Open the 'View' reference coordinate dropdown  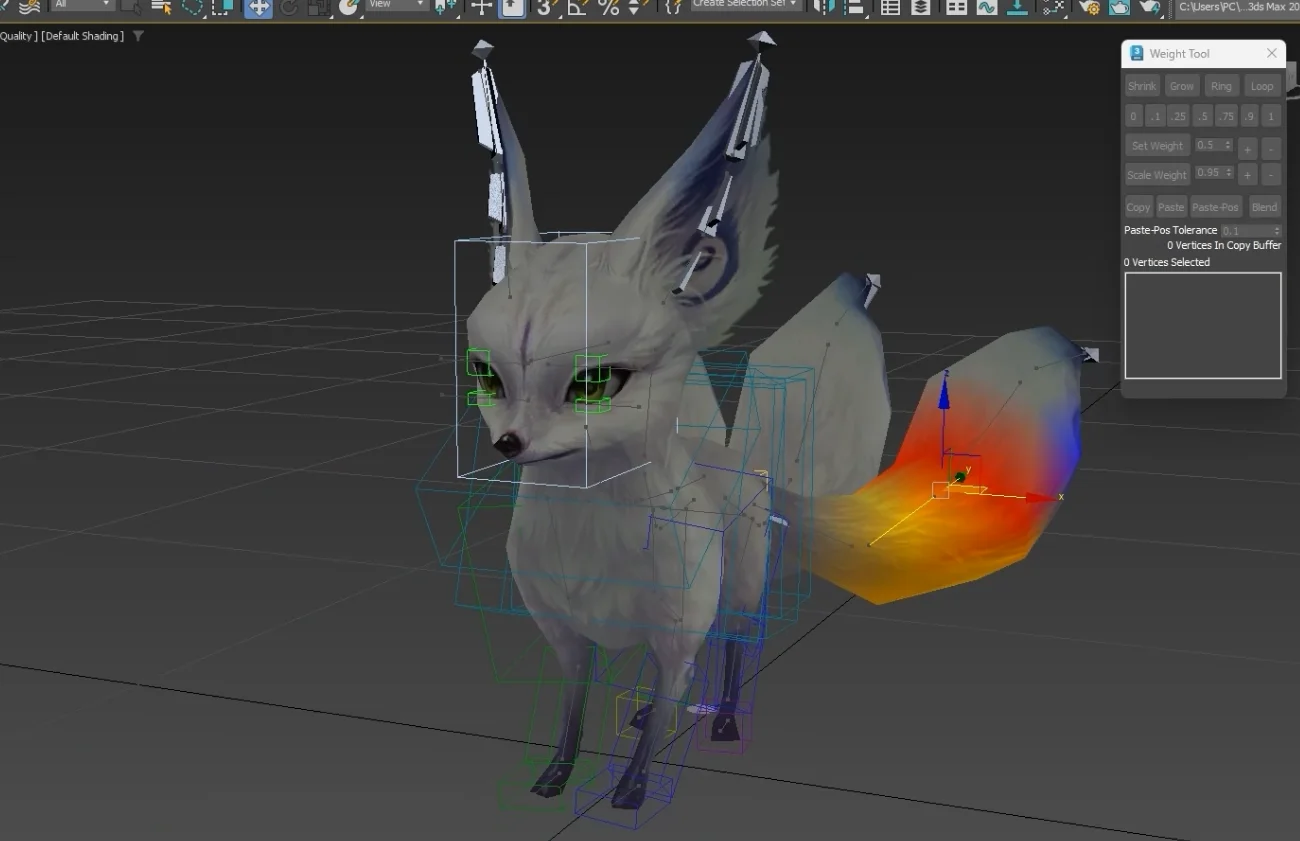coord(396,5)
